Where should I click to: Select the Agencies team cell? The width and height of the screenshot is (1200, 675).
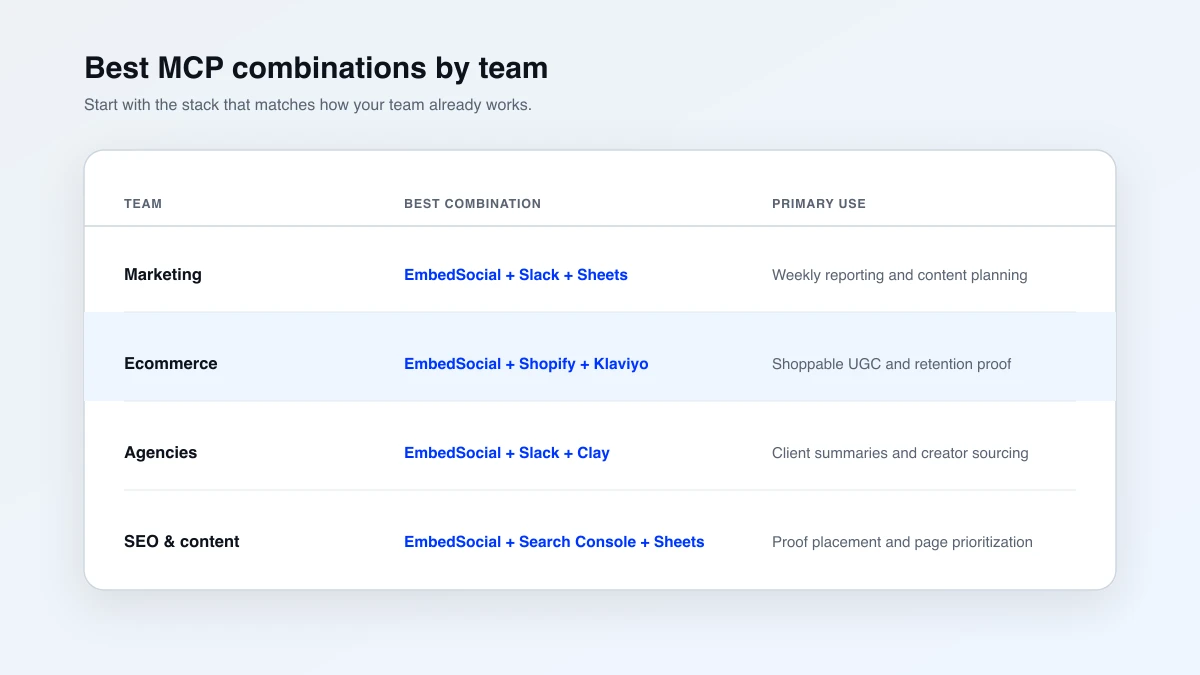[161, 453]
